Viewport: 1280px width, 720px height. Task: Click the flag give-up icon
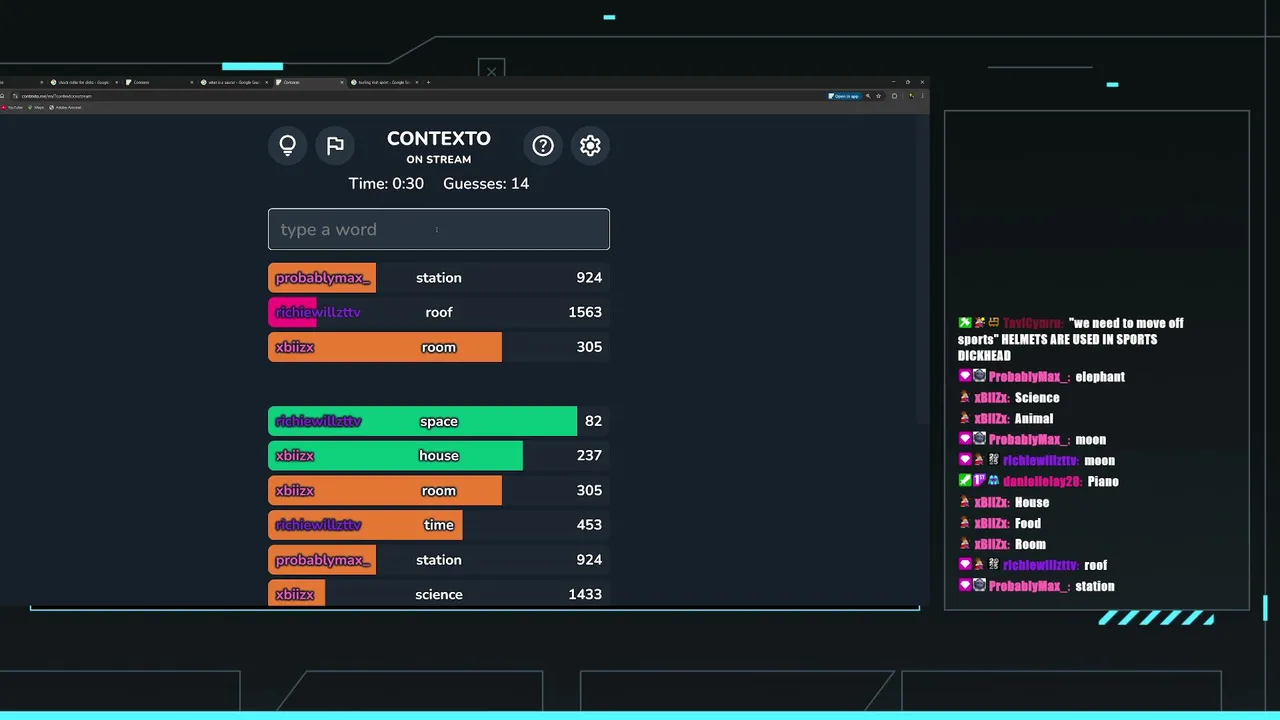tap(336, 146)
